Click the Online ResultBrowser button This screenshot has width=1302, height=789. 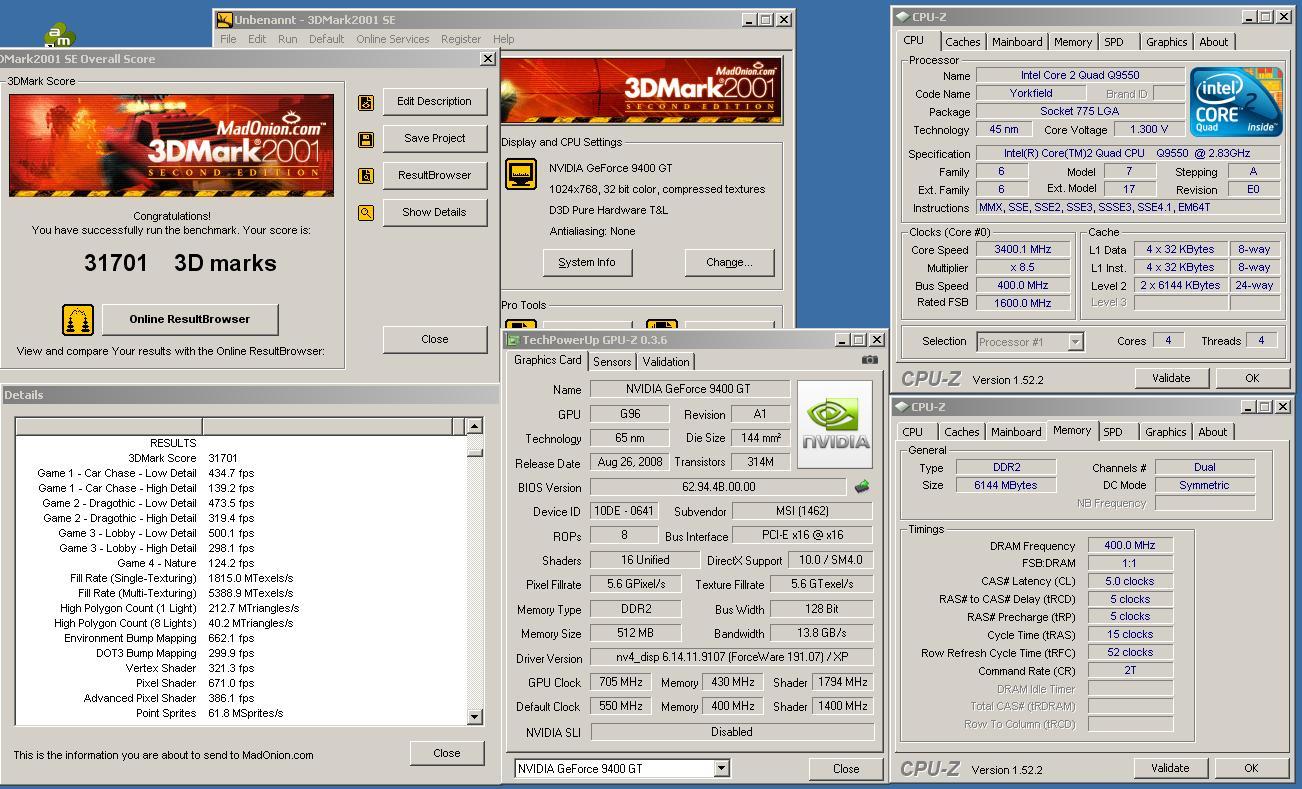pos(190,319)
